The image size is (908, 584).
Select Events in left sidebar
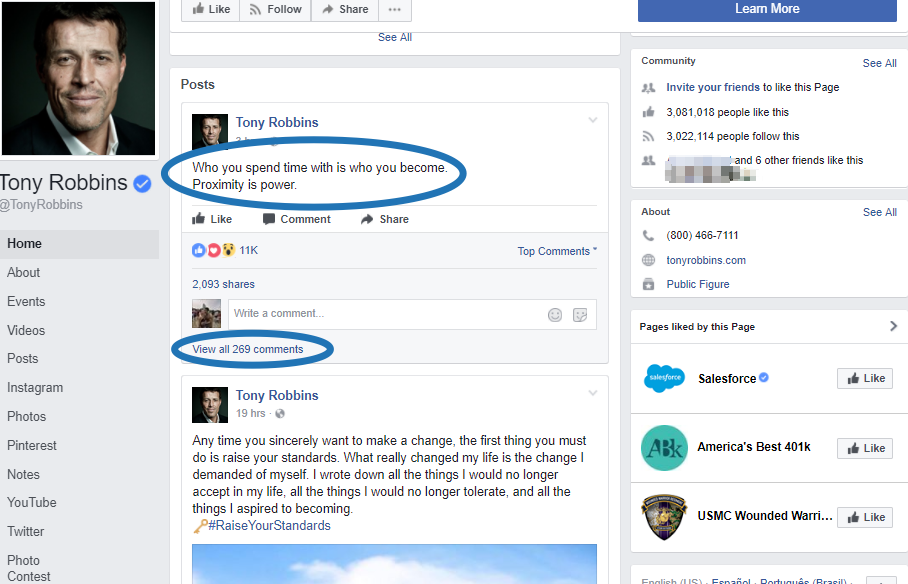pos(26,302)
